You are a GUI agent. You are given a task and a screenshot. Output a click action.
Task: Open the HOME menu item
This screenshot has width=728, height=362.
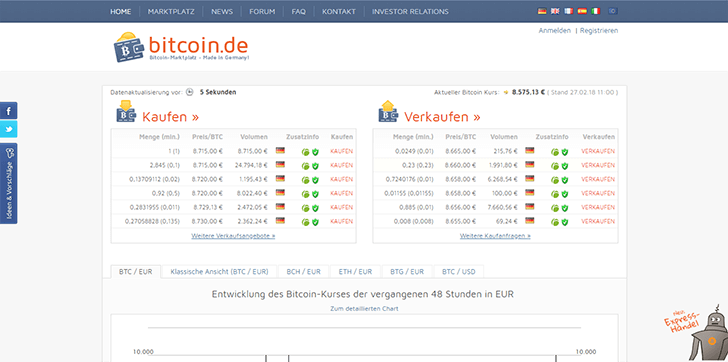click(121, 12)
